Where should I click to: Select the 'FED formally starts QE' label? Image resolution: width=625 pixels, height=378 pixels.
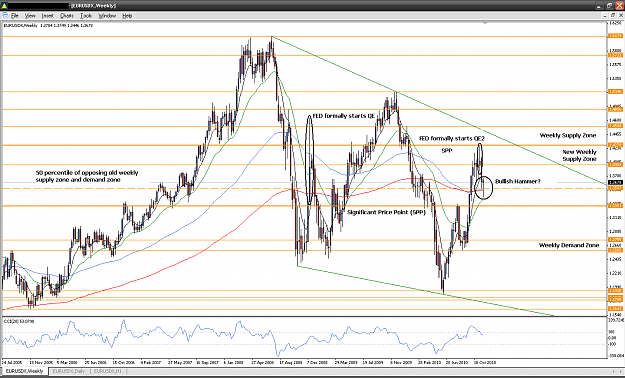pos(344,116)
